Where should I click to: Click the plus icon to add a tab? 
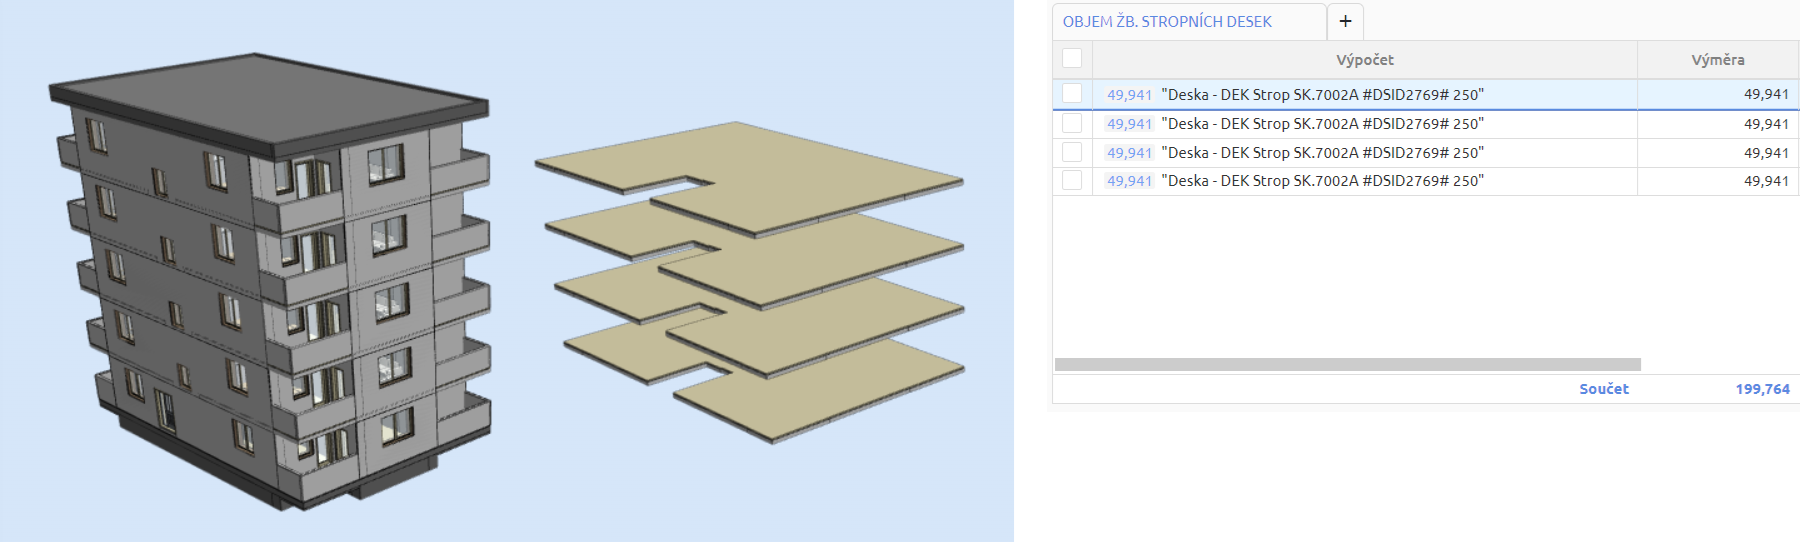(1345, 21)
